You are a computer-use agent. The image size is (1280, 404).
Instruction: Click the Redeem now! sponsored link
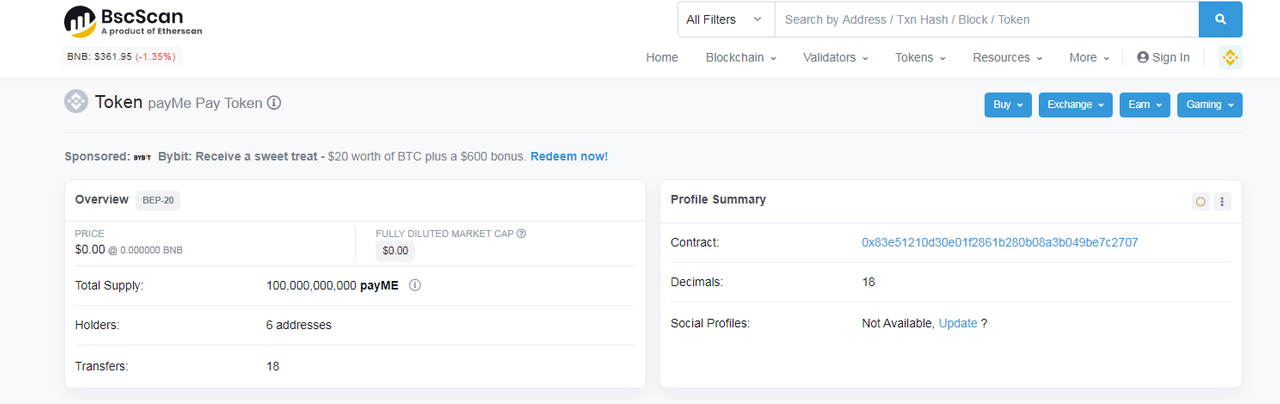(569, 157)
